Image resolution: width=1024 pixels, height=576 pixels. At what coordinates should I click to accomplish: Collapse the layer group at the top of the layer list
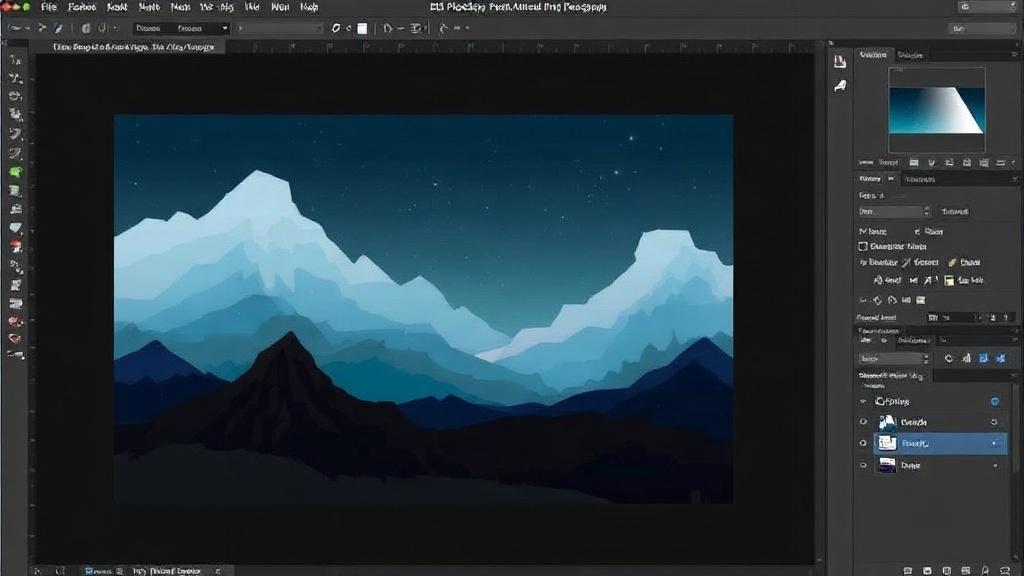pos(863,402)
